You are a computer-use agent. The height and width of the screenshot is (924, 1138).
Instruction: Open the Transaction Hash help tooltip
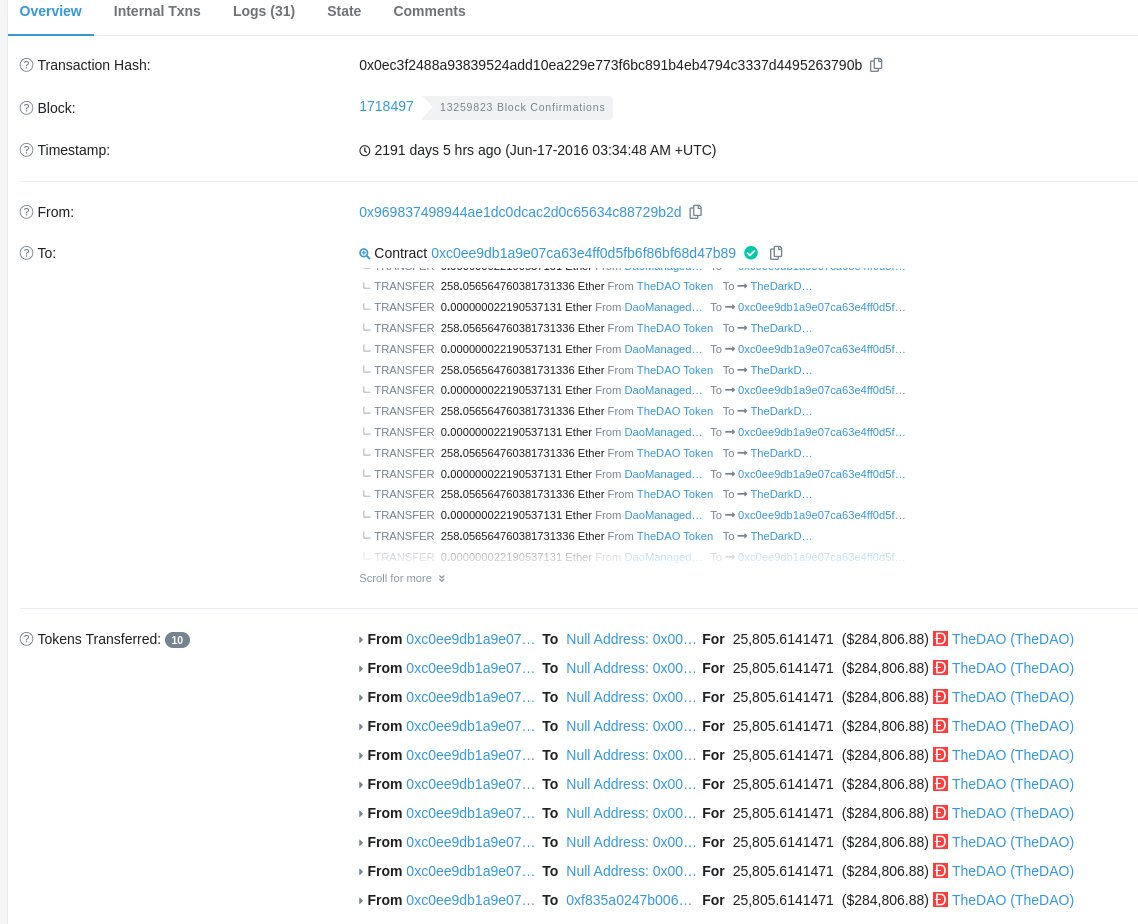[26, 65]
